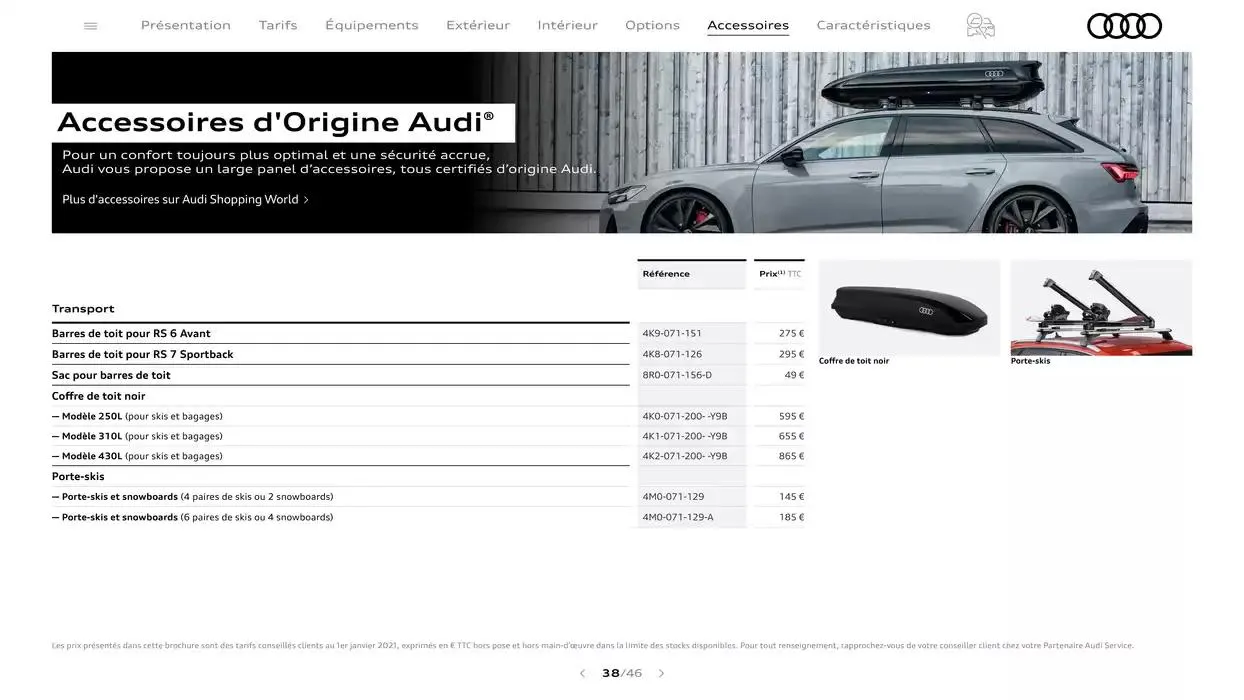This screenshot has width=1244, height=700.
Task: Visit Audi Shopping World link
Action: (x=180, y=198)
